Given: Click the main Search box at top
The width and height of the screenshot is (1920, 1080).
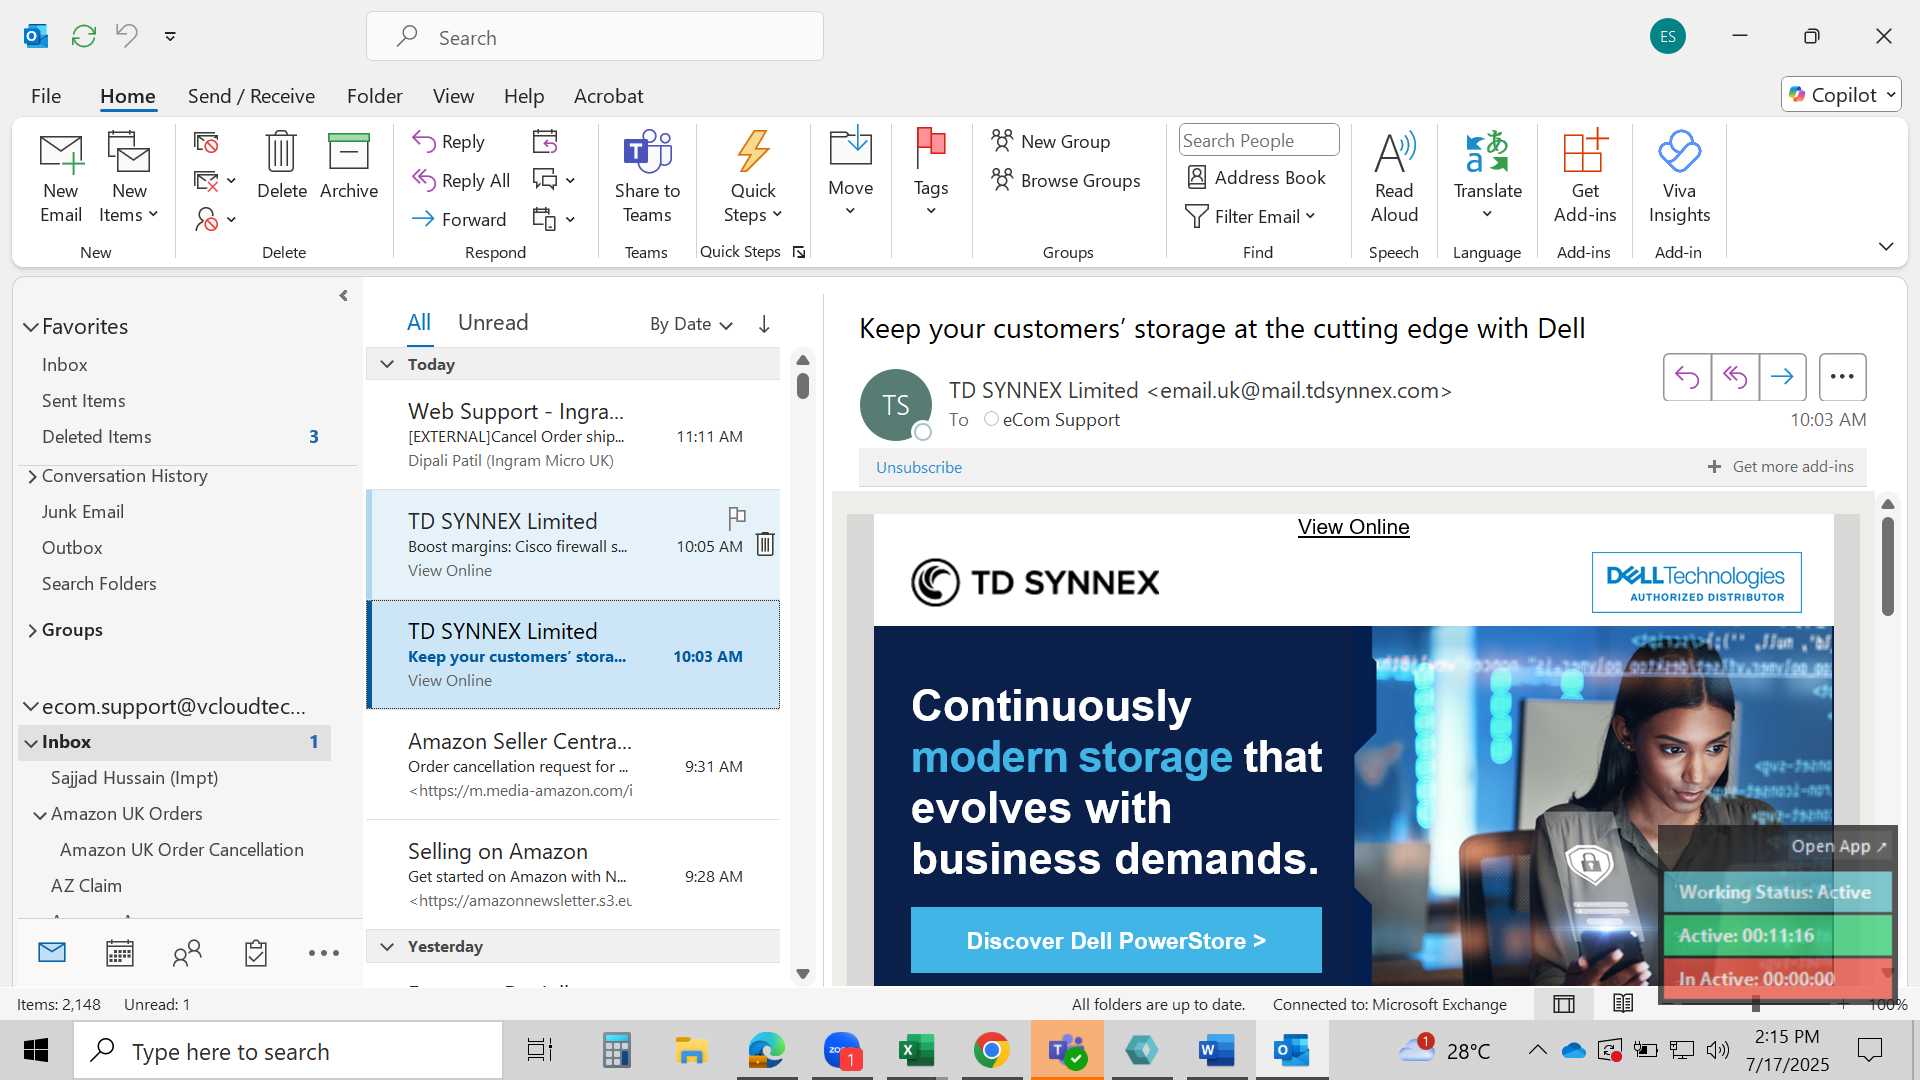Looking at the screenshot, I should point(595,37).
